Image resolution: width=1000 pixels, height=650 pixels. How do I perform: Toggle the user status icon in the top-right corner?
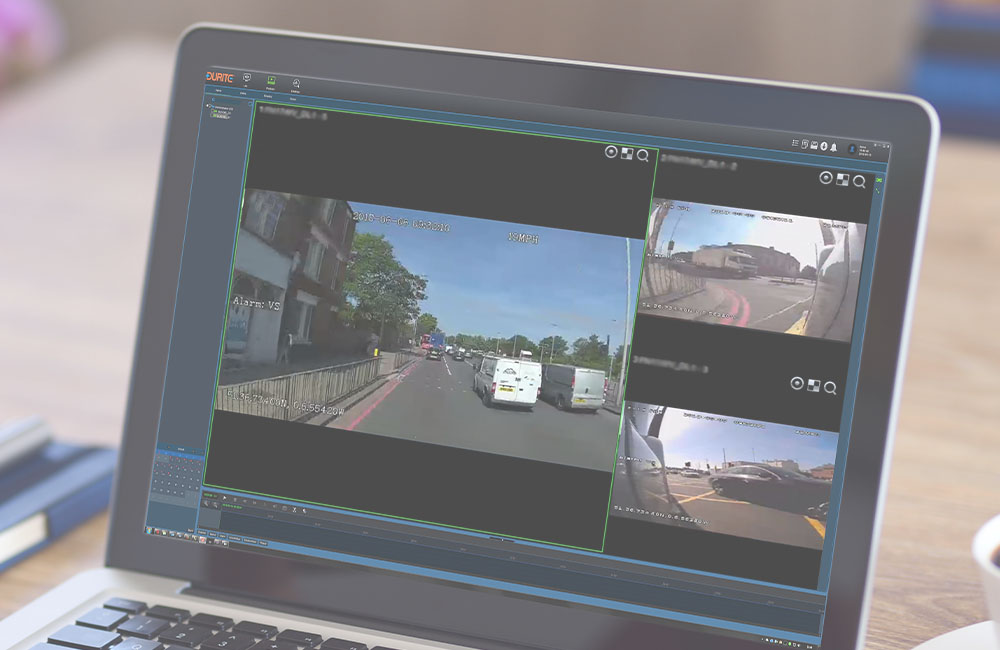tap(852, 148)
